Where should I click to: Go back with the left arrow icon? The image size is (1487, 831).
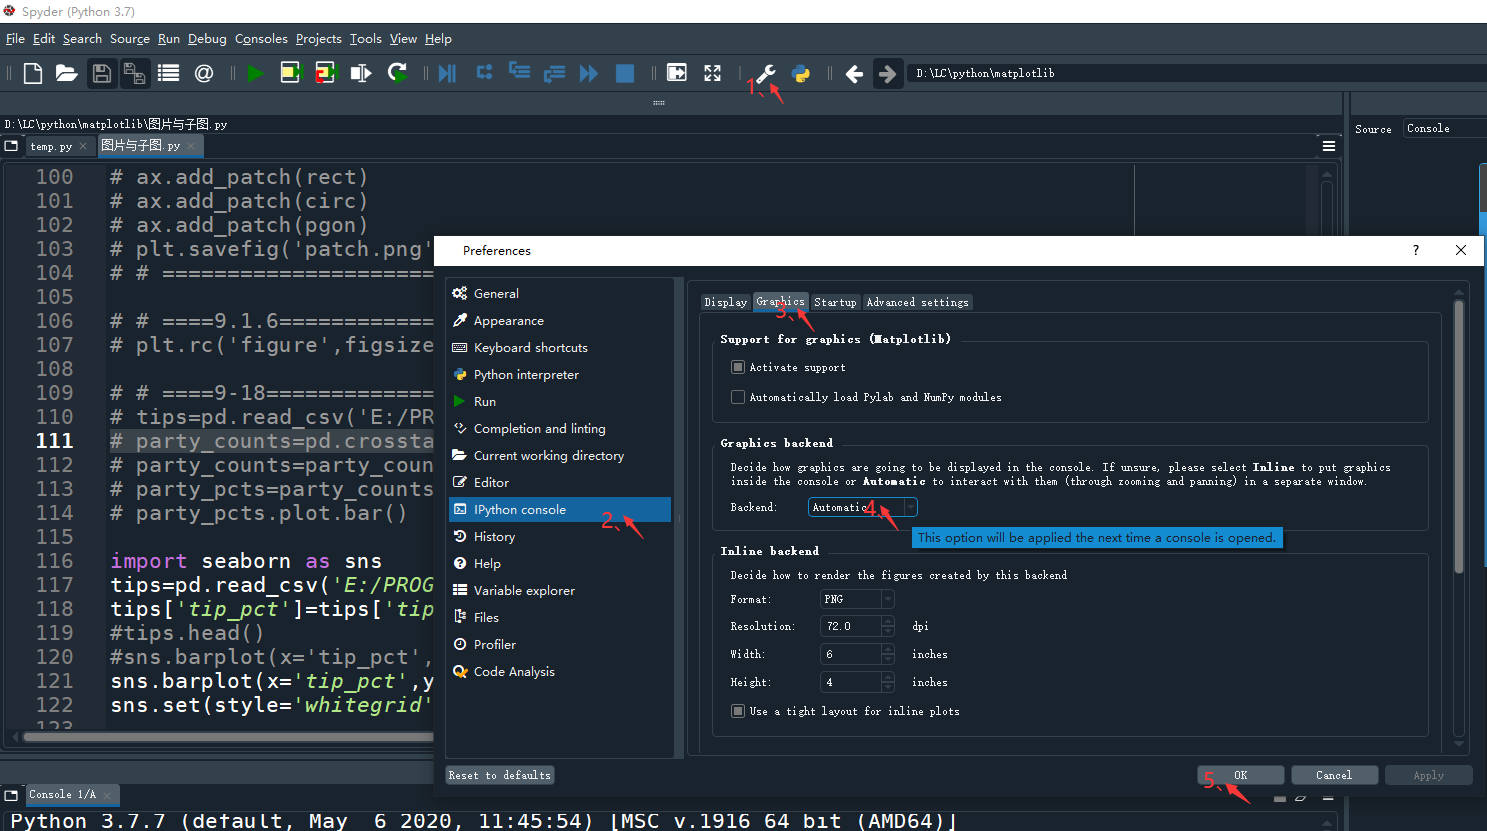(x=854, y=73)
